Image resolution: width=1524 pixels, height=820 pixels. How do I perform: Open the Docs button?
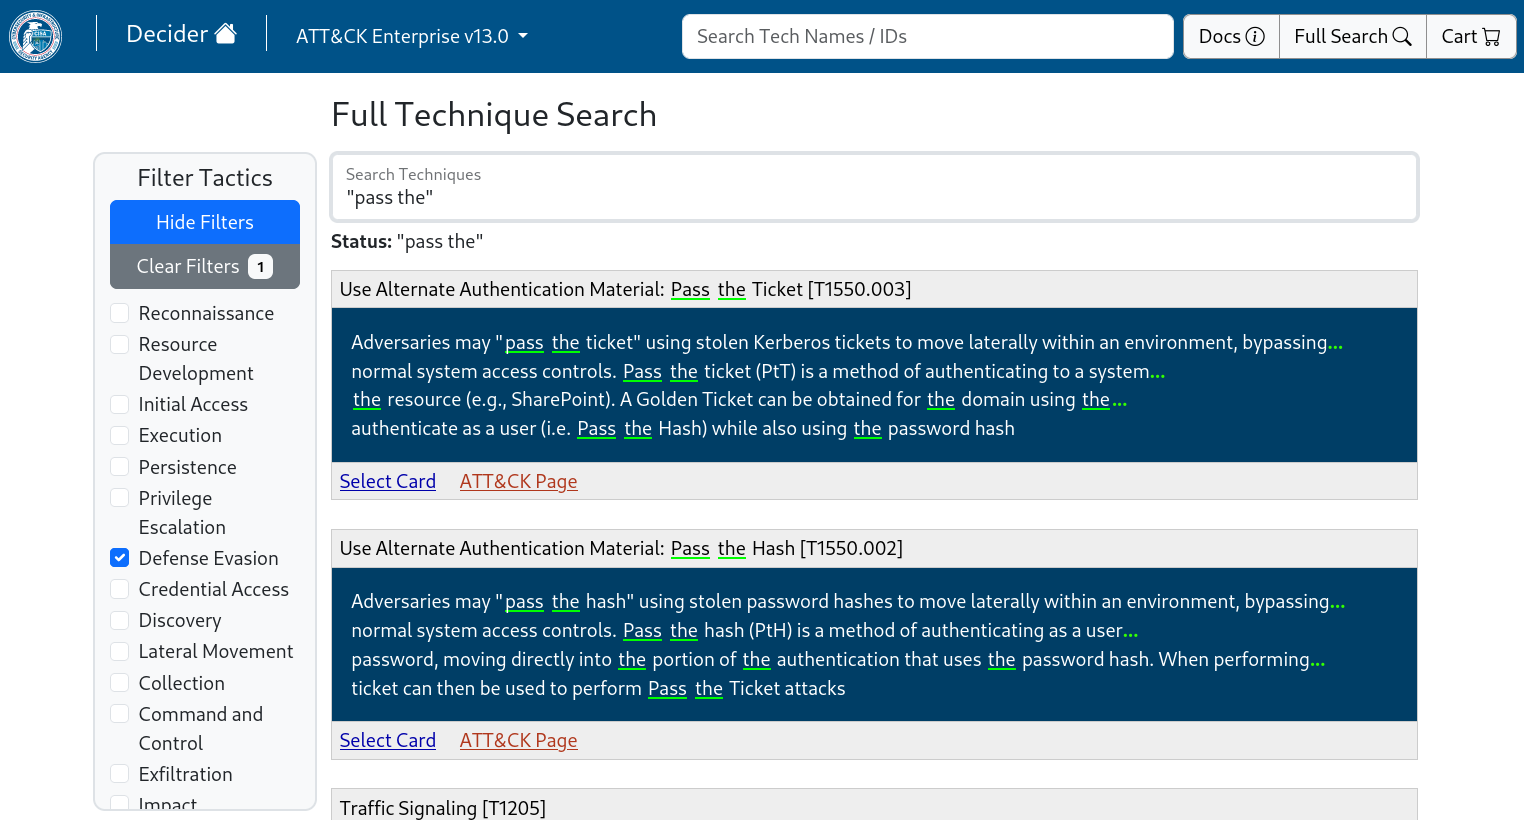[x=1231, y=36]
